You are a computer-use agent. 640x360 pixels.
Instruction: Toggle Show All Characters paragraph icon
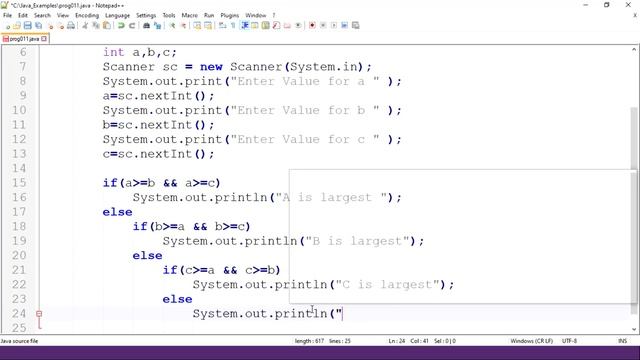pos(233,26)
